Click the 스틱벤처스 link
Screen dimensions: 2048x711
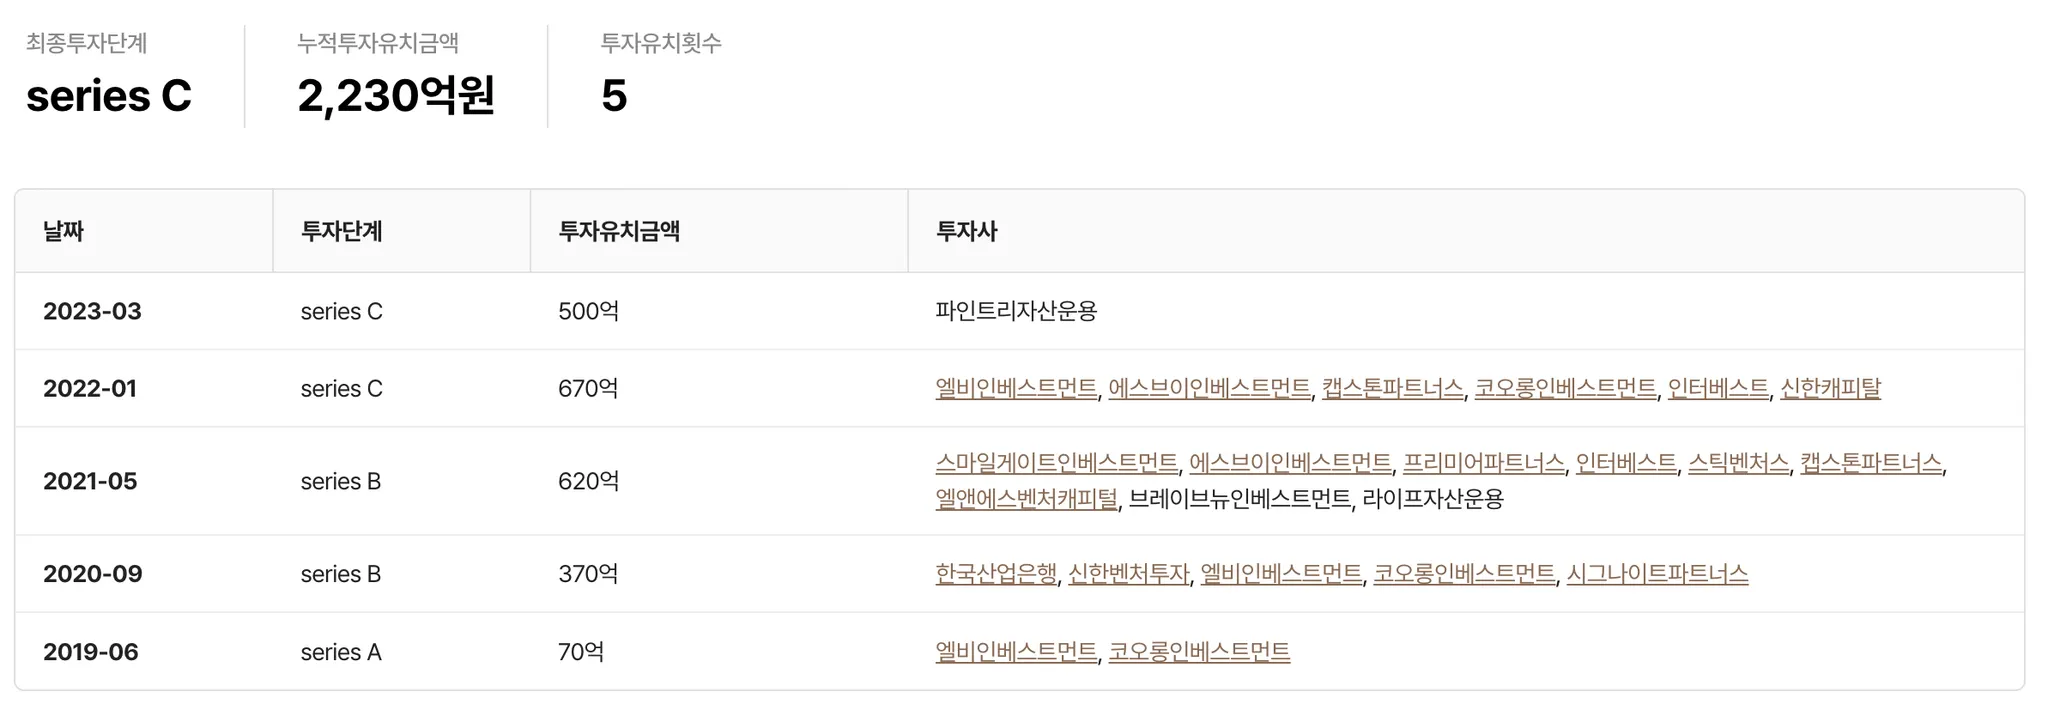click(1738, 463)
